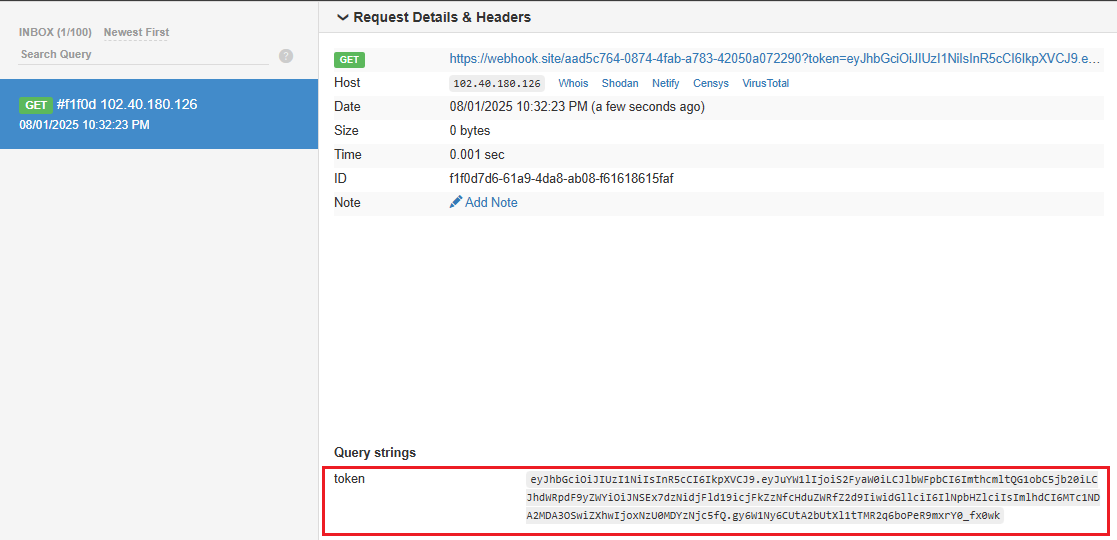Toggle the Newest First sort order

click(136, 32)
